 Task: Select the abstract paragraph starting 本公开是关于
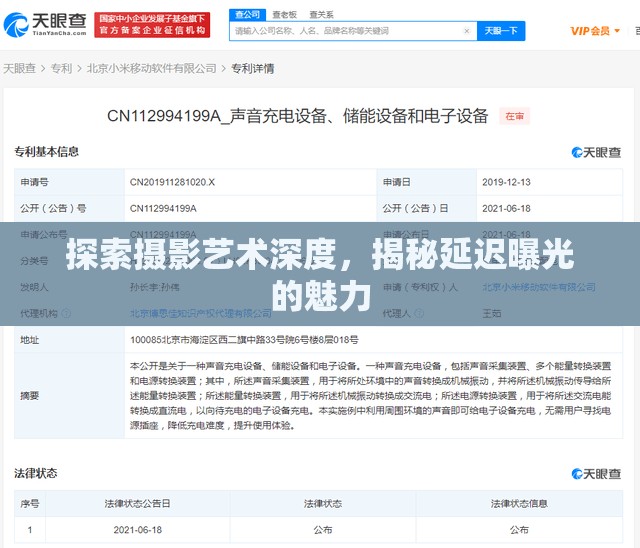371,396
